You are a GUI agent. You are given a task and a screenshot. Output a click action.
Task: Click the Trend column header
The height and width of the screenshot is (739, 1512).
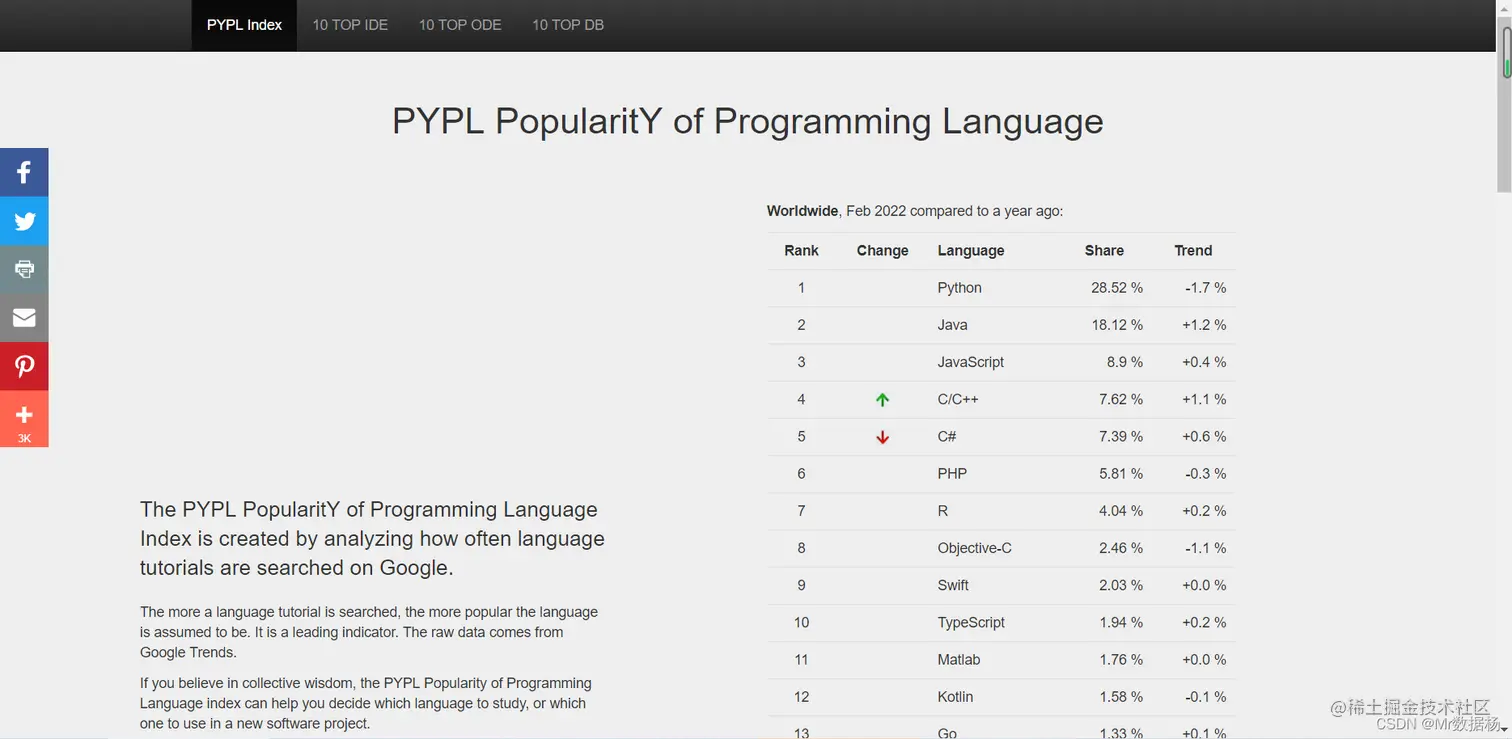pos(1193,251)
